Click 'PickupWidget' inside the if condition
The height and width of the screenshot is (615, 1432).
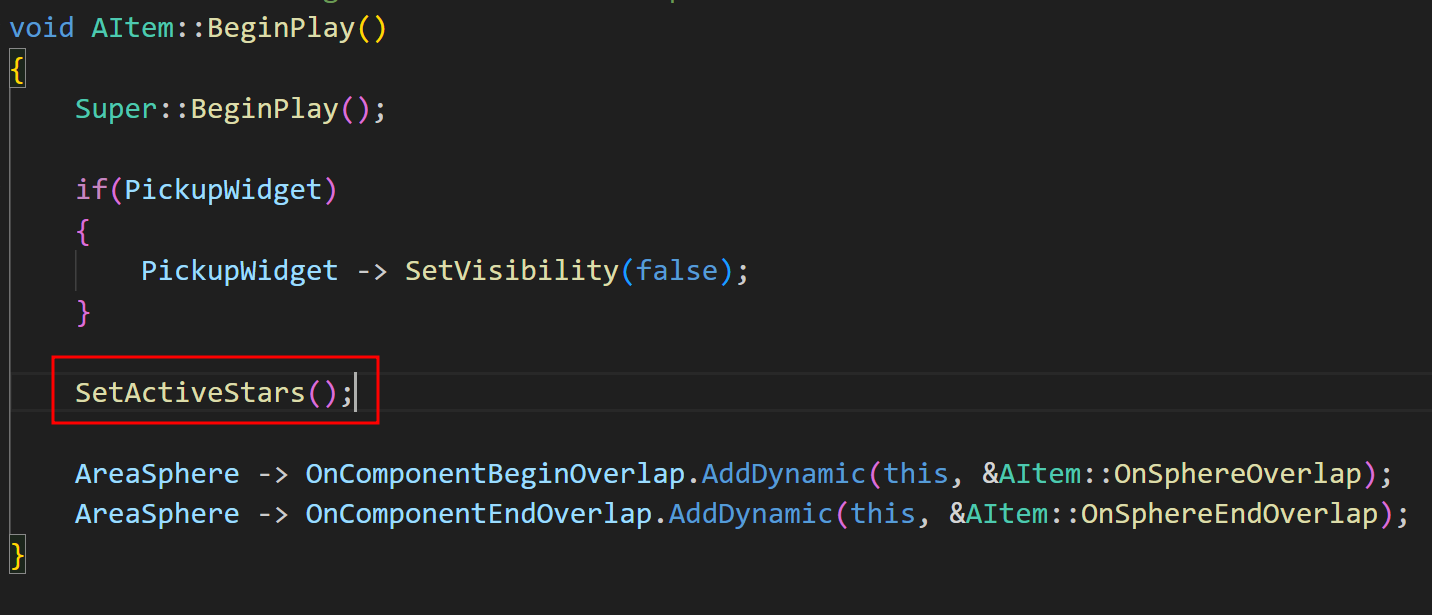tap(223, 189)
